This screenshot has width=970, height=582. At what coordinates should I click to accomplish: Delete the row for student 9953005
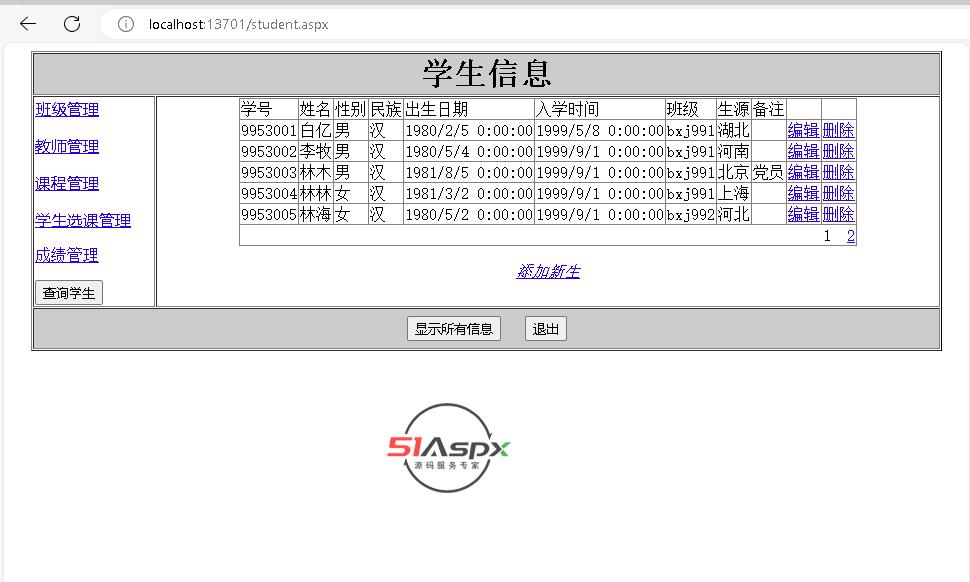click(838, 214)
